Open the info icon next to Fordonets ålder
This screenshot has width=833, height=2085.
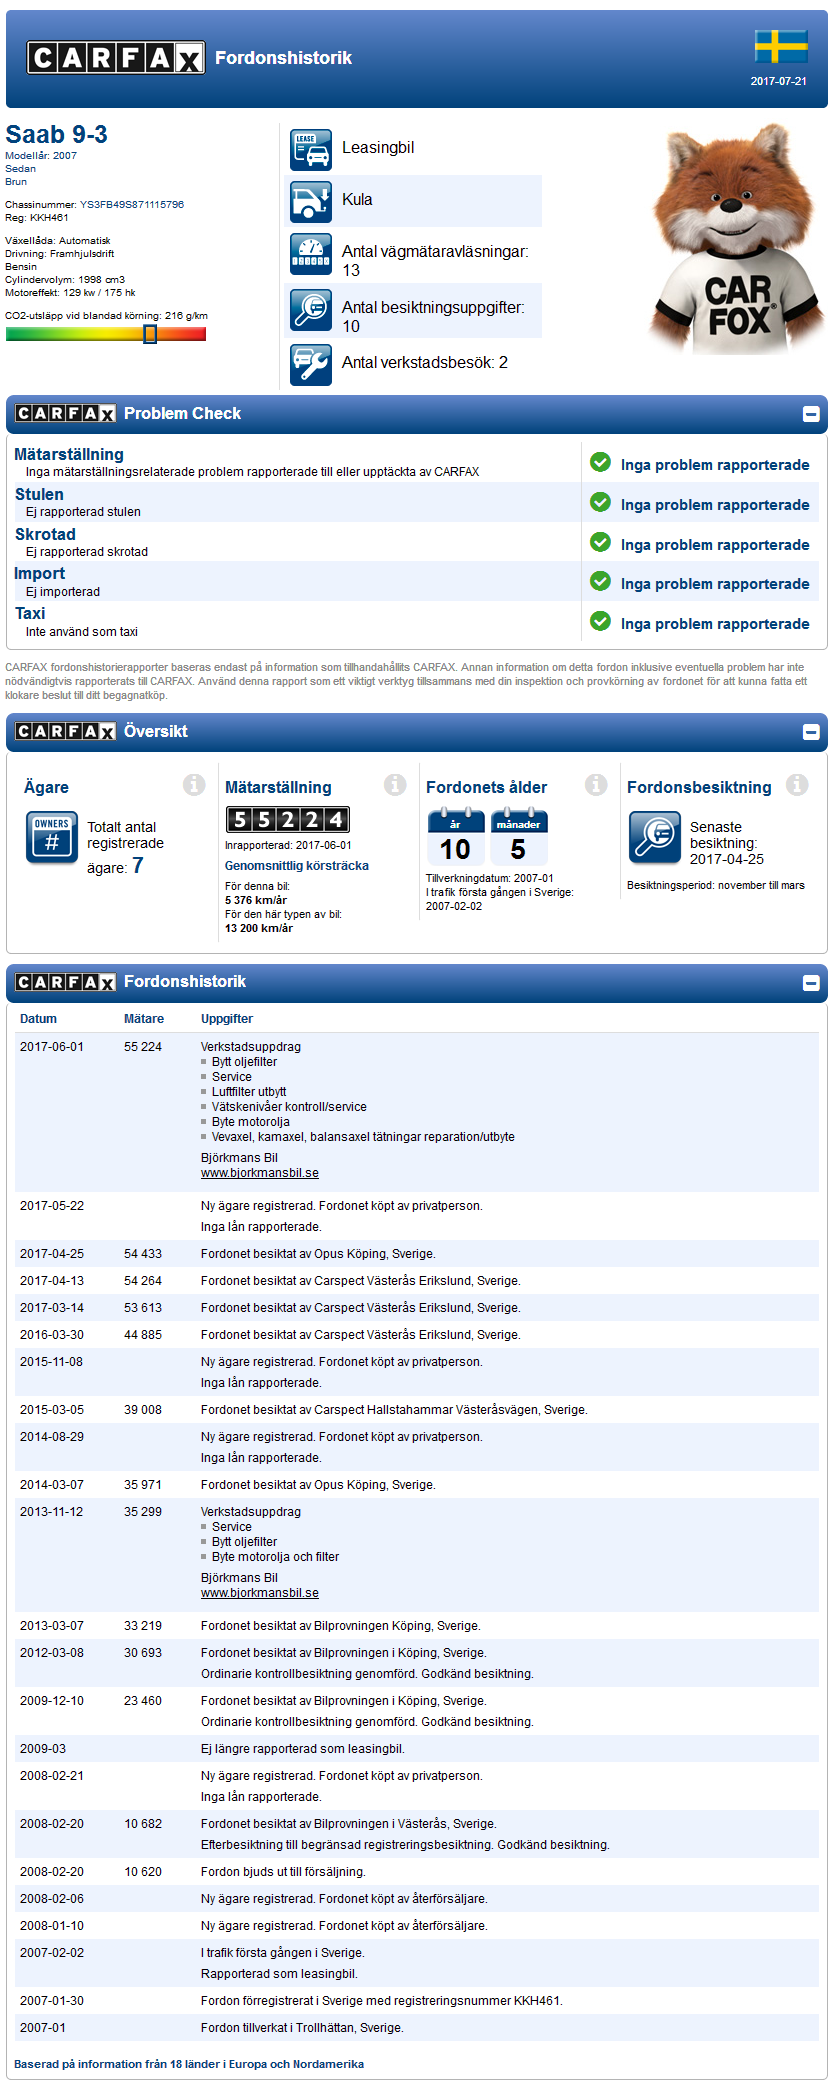pos(596,785)
